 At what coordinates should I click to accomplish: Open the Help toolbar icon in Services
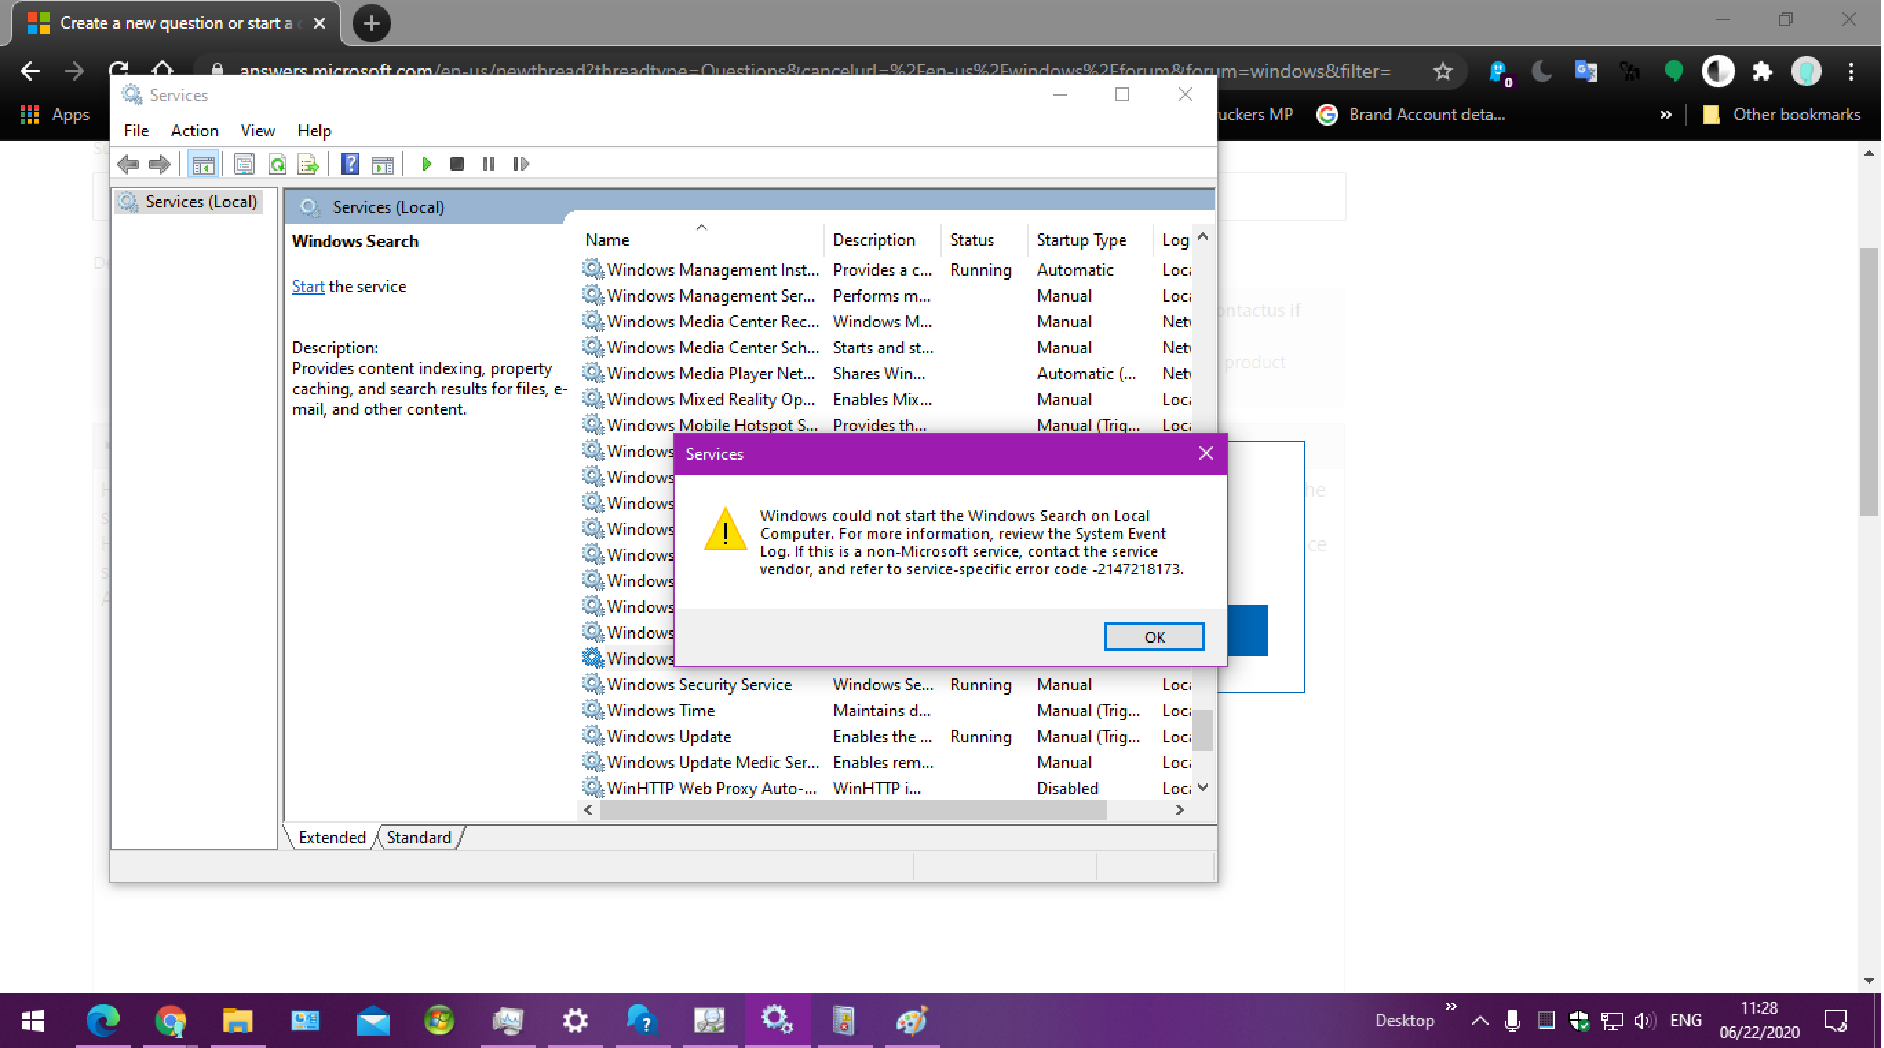[x=350, y=164]
